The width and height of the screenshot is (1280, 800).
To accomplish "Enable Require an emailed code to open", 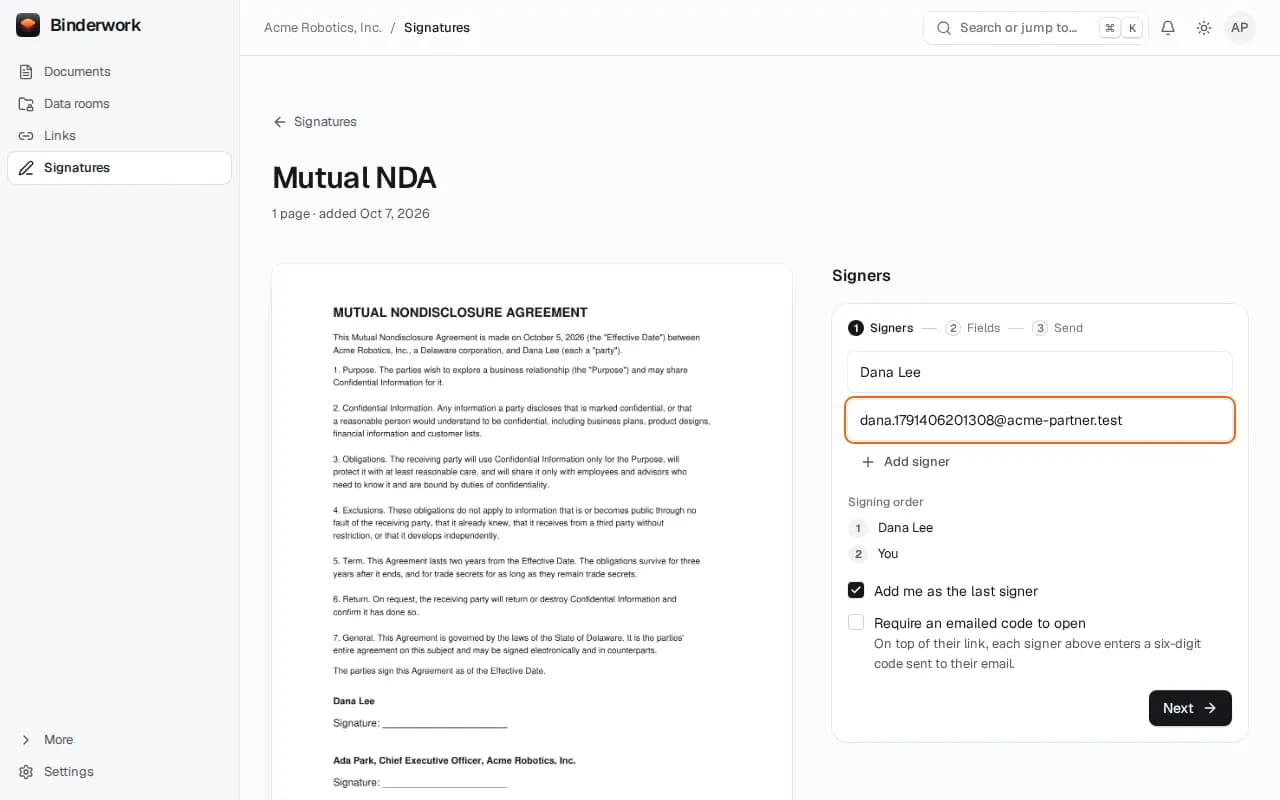I will click(x=856, y=623).
